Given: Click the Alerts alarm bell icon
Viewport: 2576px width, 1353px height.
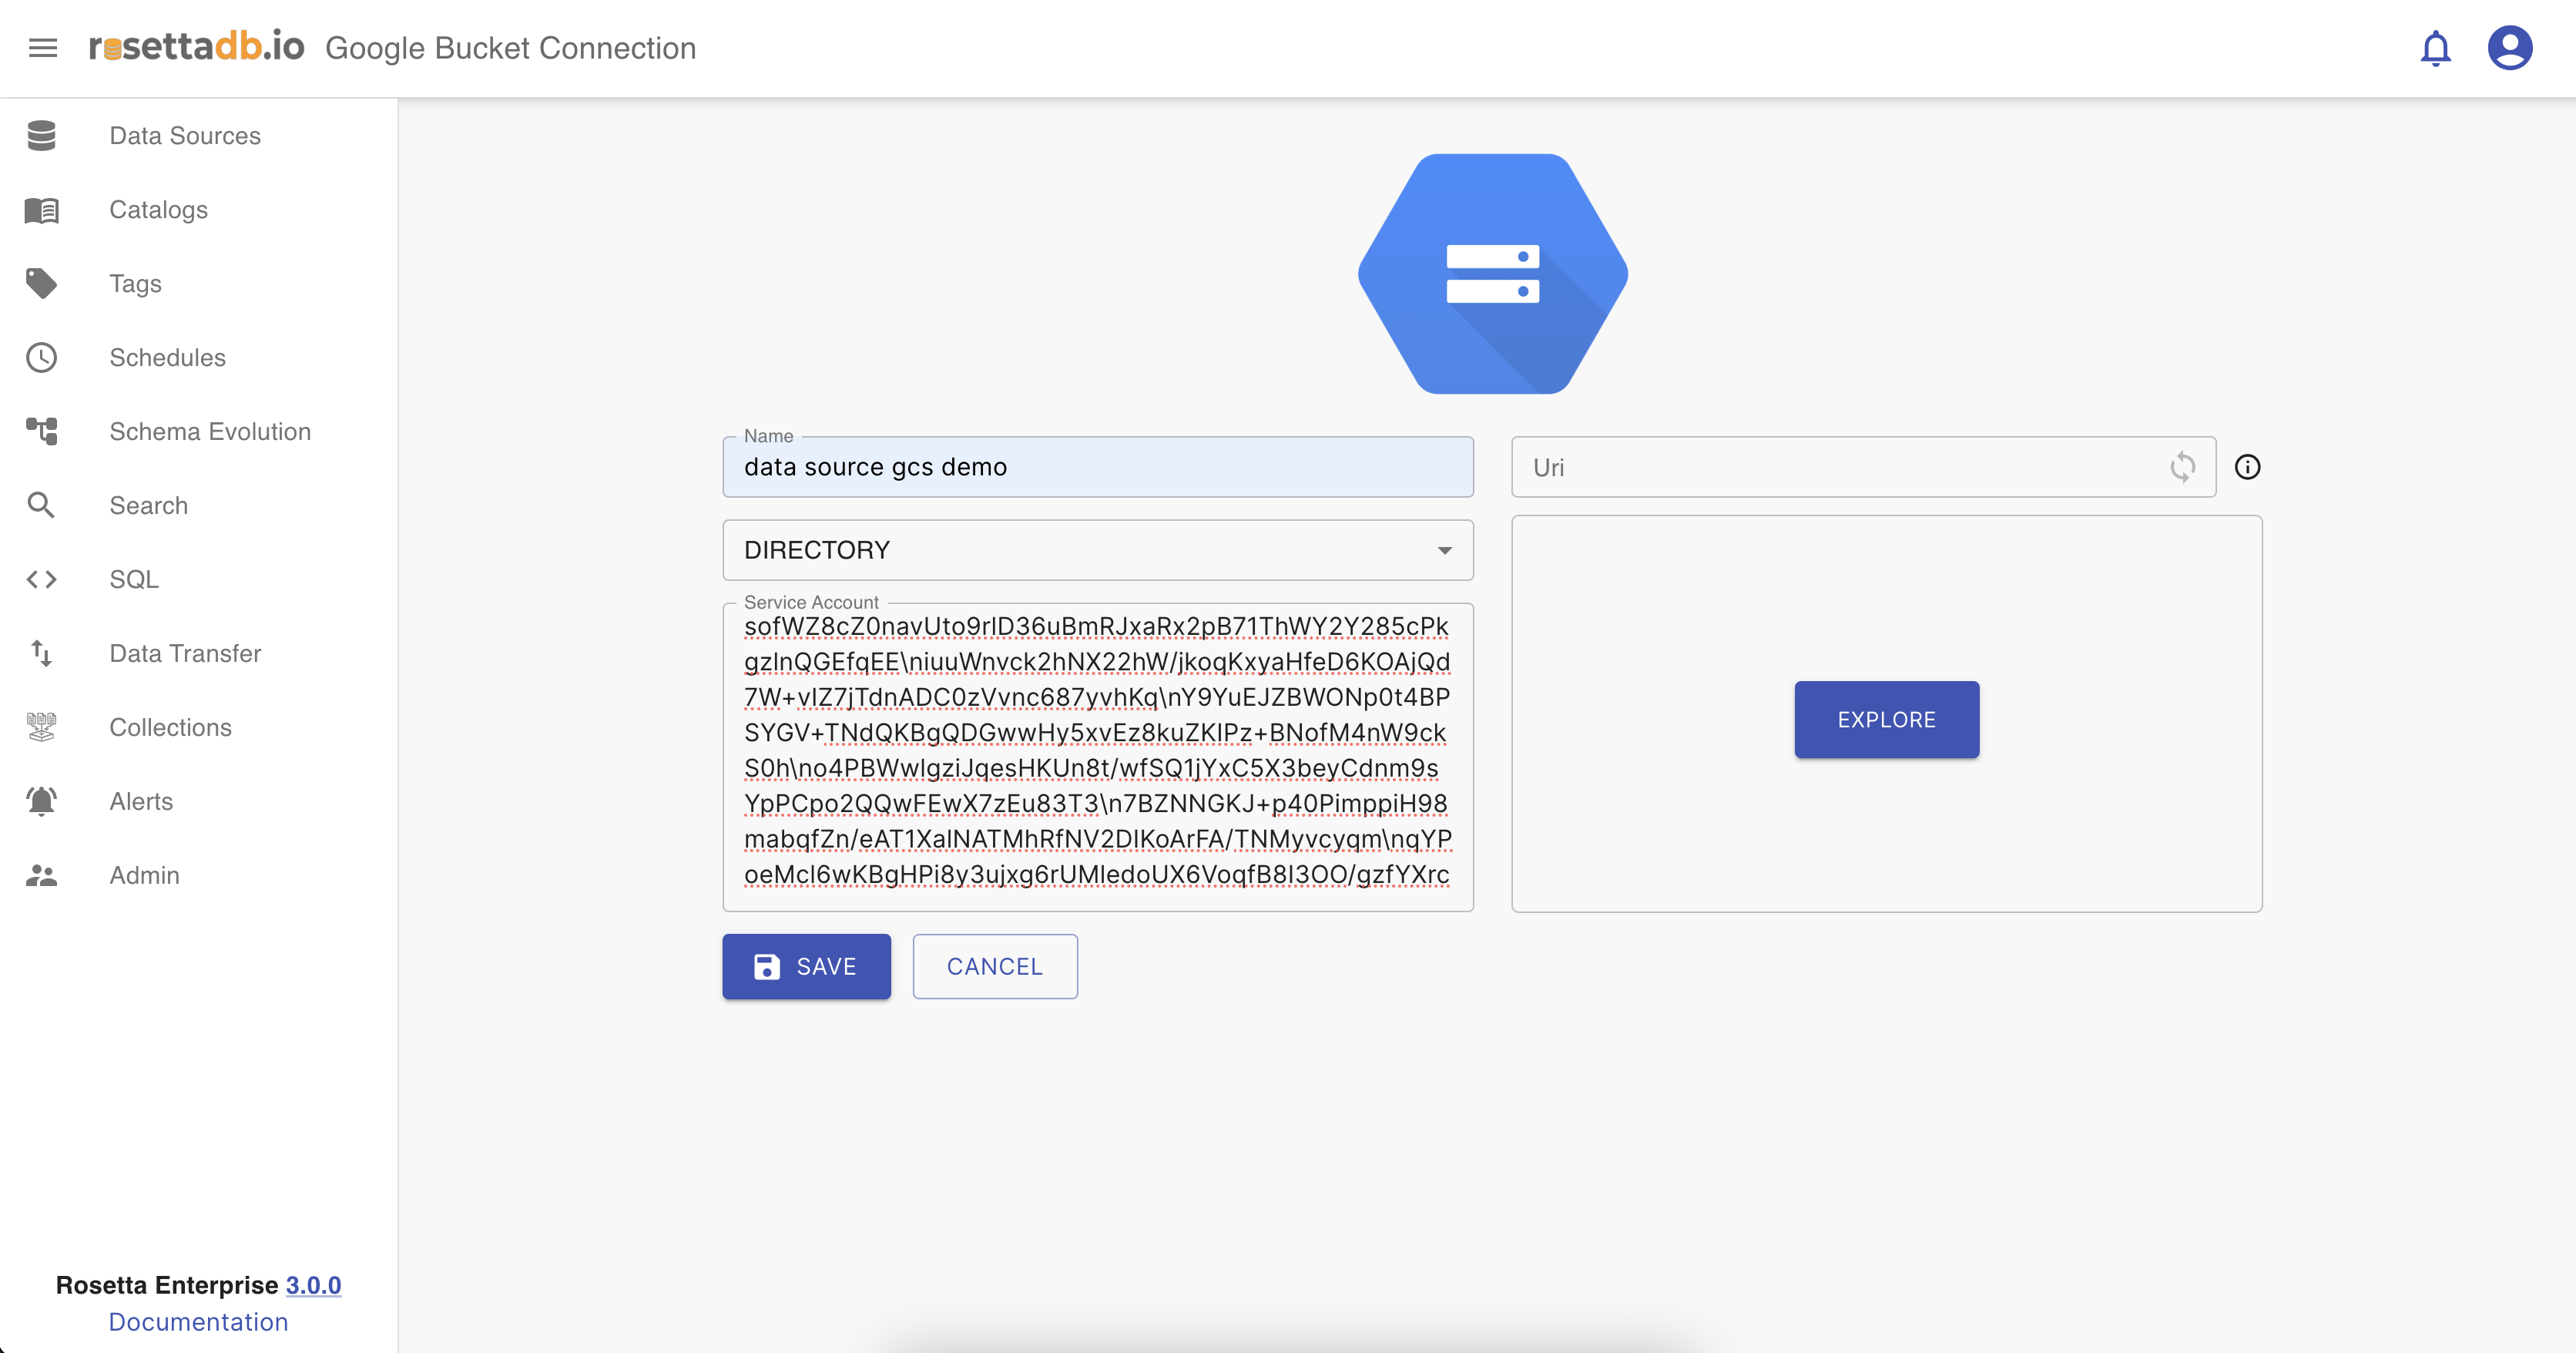Looking at the screenshot, I should [x=41, y=801].
